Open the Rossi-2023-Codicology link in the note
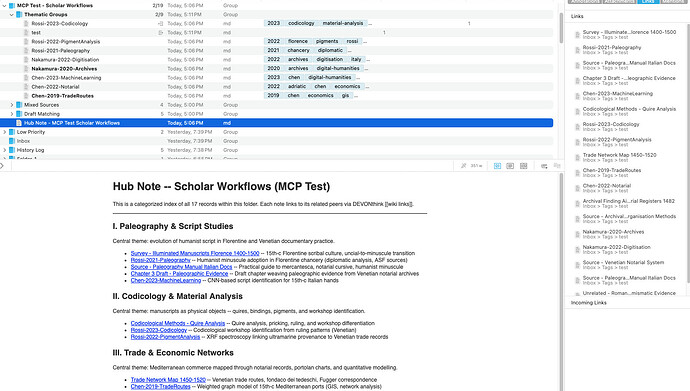Viewport: 690px width, 391px height. [159, 330]
